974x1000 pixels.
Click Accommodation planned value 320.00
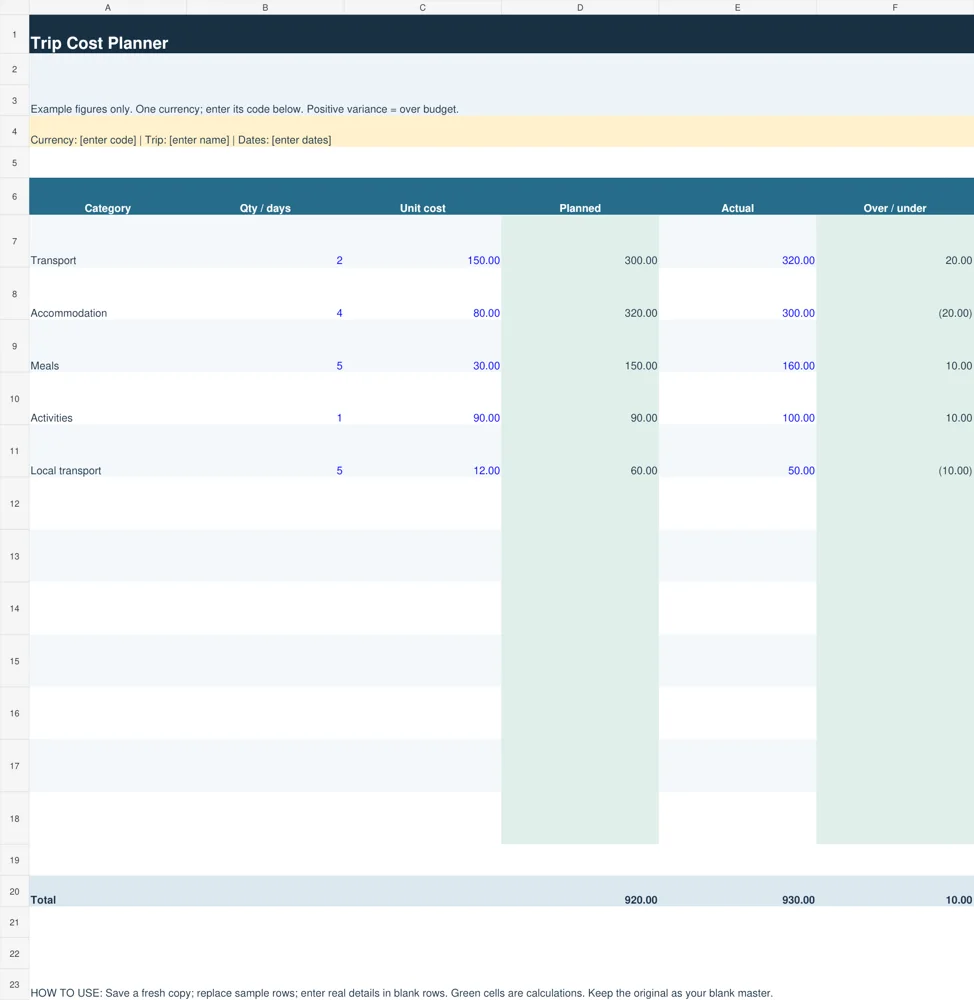point(580,294)
